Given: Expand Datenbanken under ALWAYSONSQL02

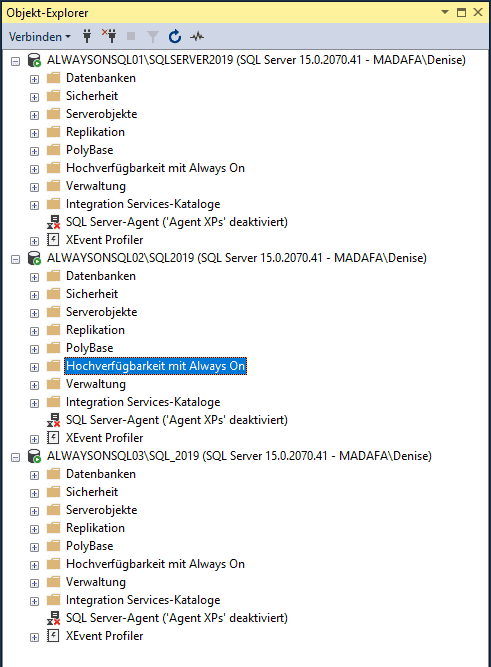Looking at the screenshot, I should pyautogui.click(x=34, y=277).
